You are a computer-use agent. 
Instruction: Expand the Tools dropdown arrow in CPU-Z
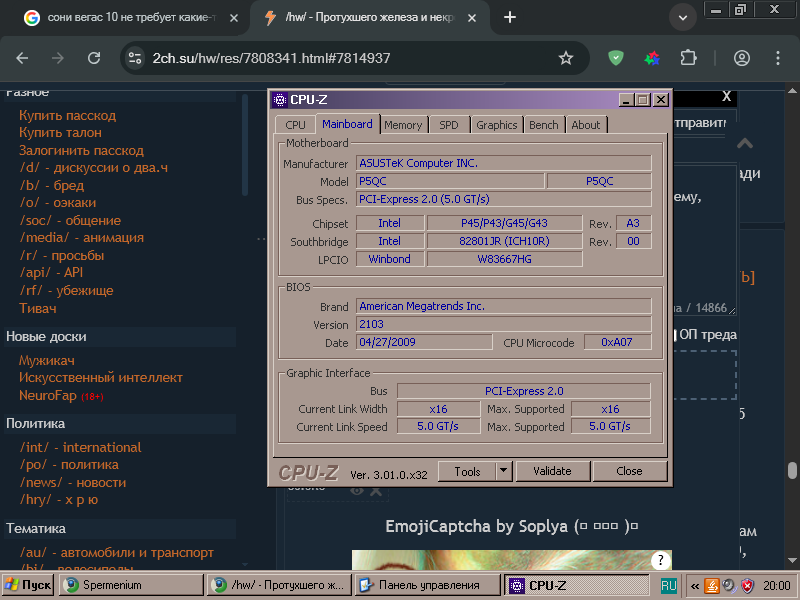pos(504,471)
